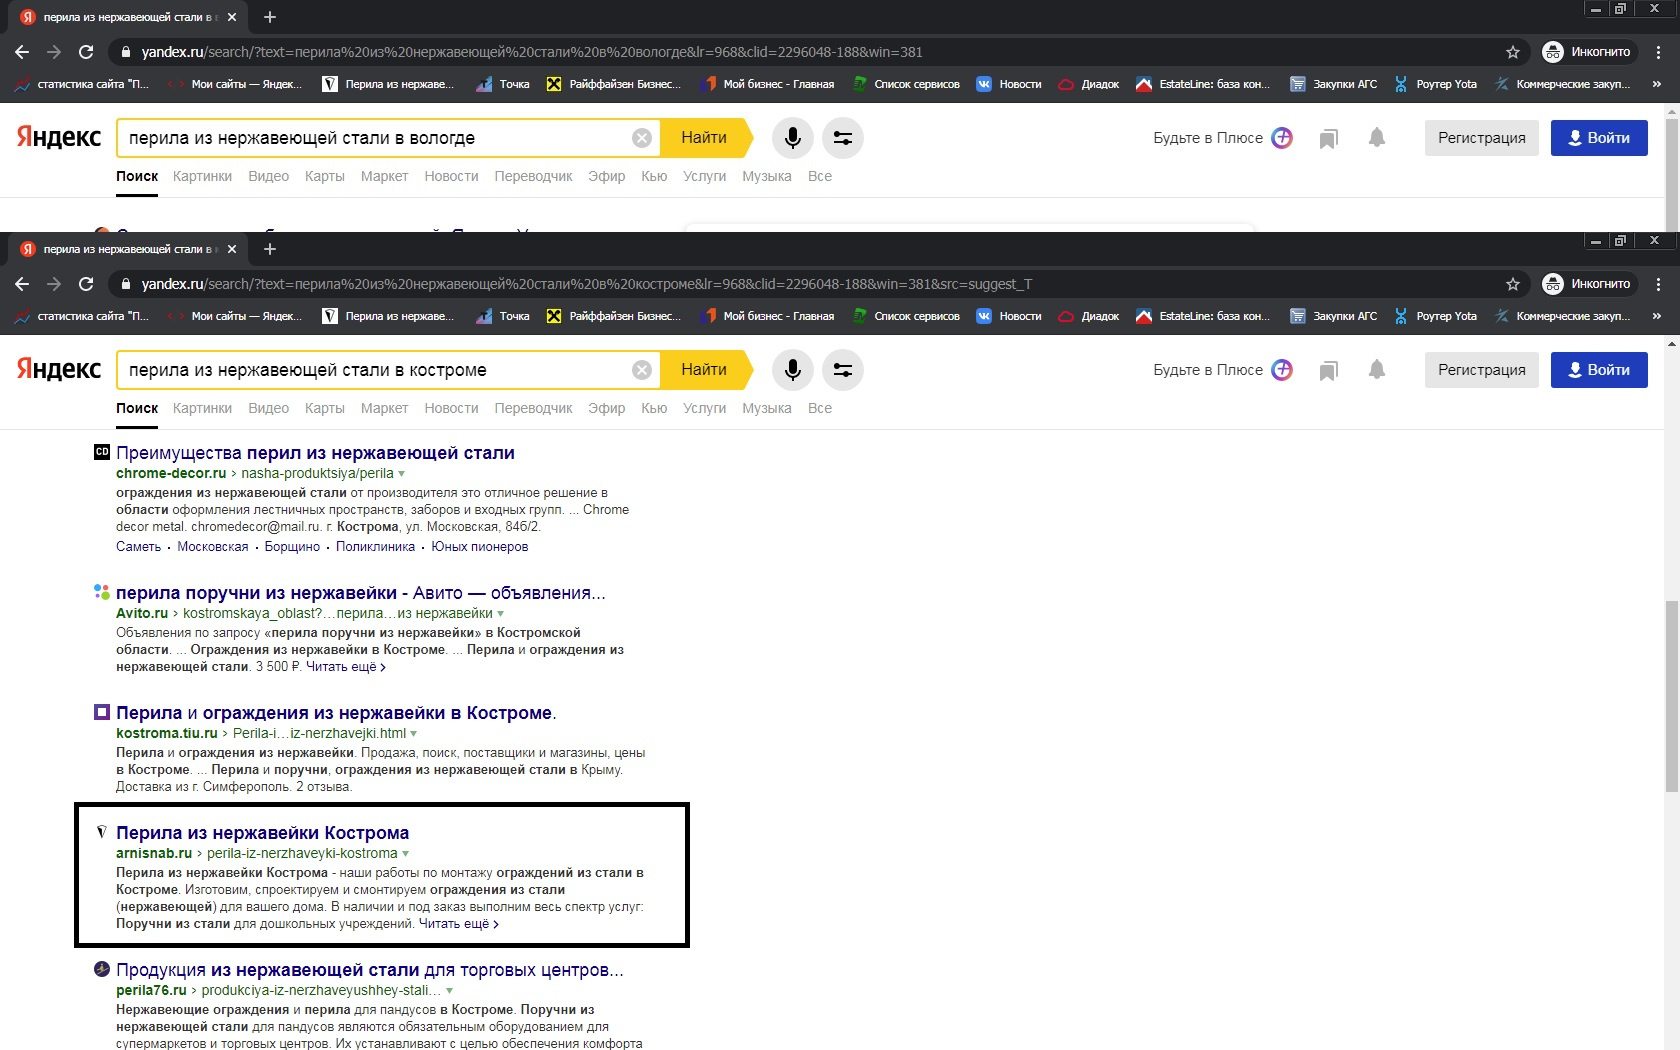
Task: Open 'Продукция из нержавеющей стали для торговых центров' result
Action: coord(370,970)
